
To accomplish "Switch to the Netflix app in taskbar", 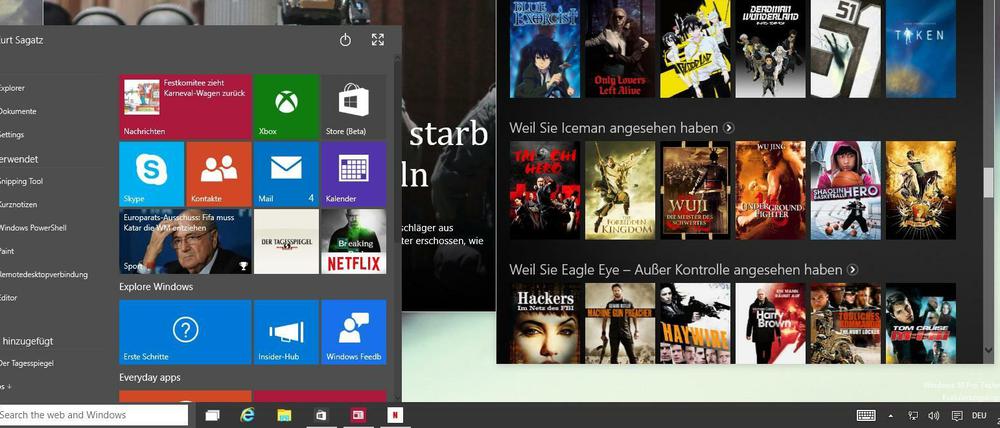I will pos(395,415).
